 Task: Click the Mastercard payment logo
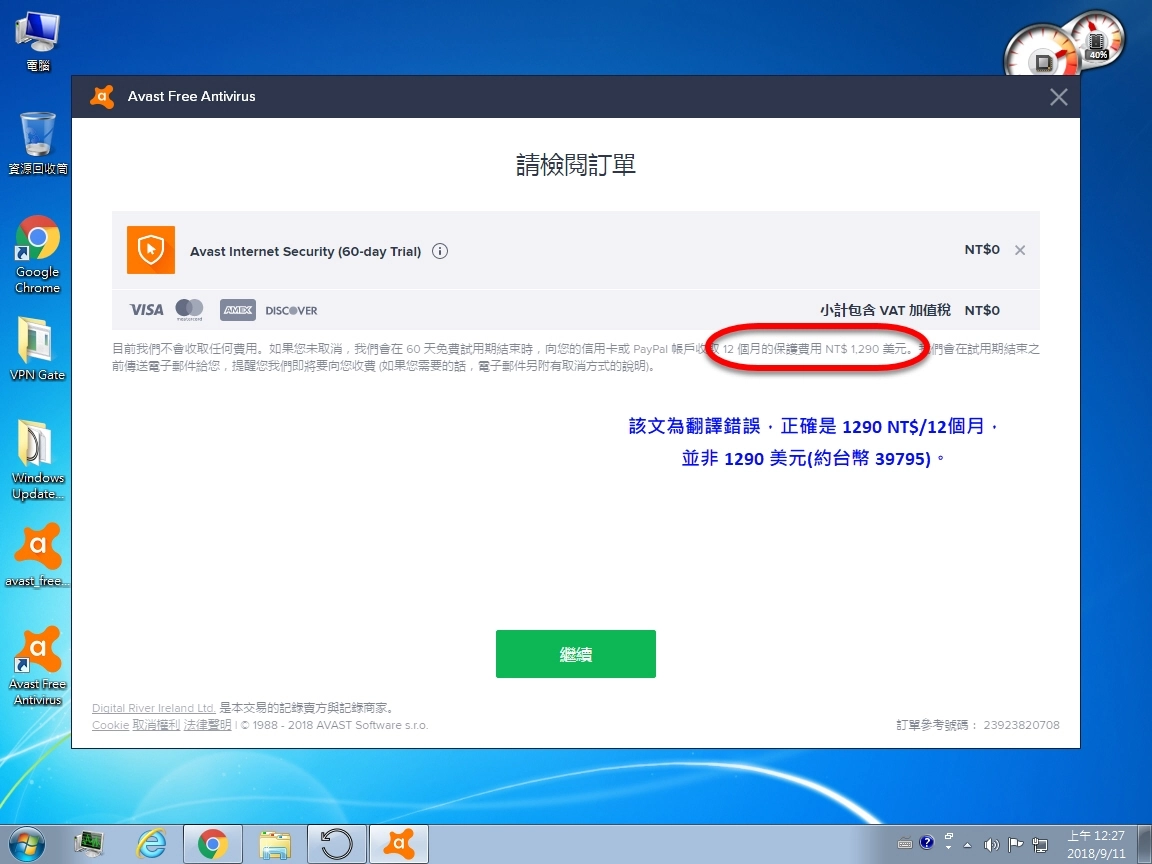pos(190,310)
